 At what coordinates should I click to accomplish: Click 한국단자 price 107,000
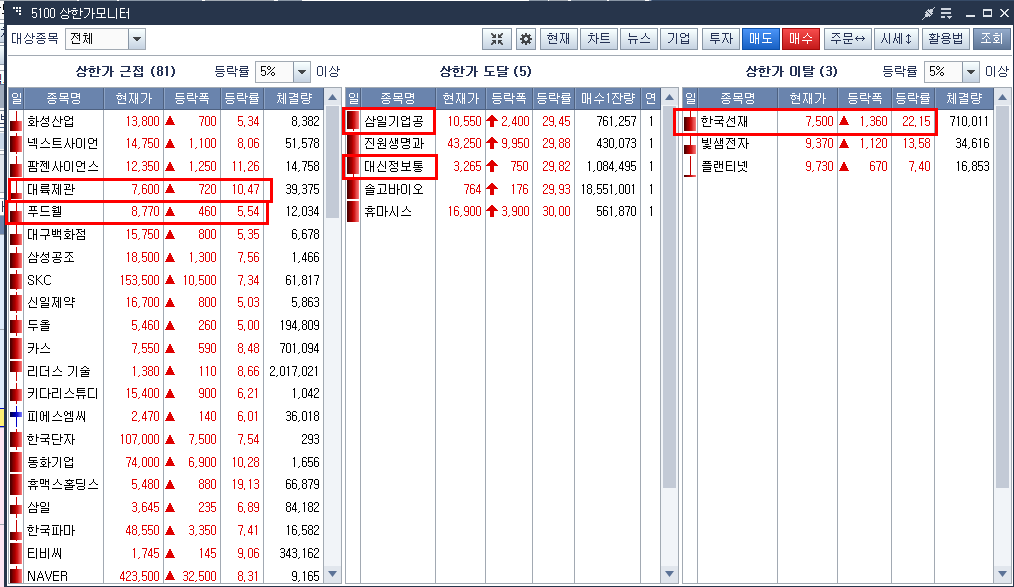tap(139, 440)
